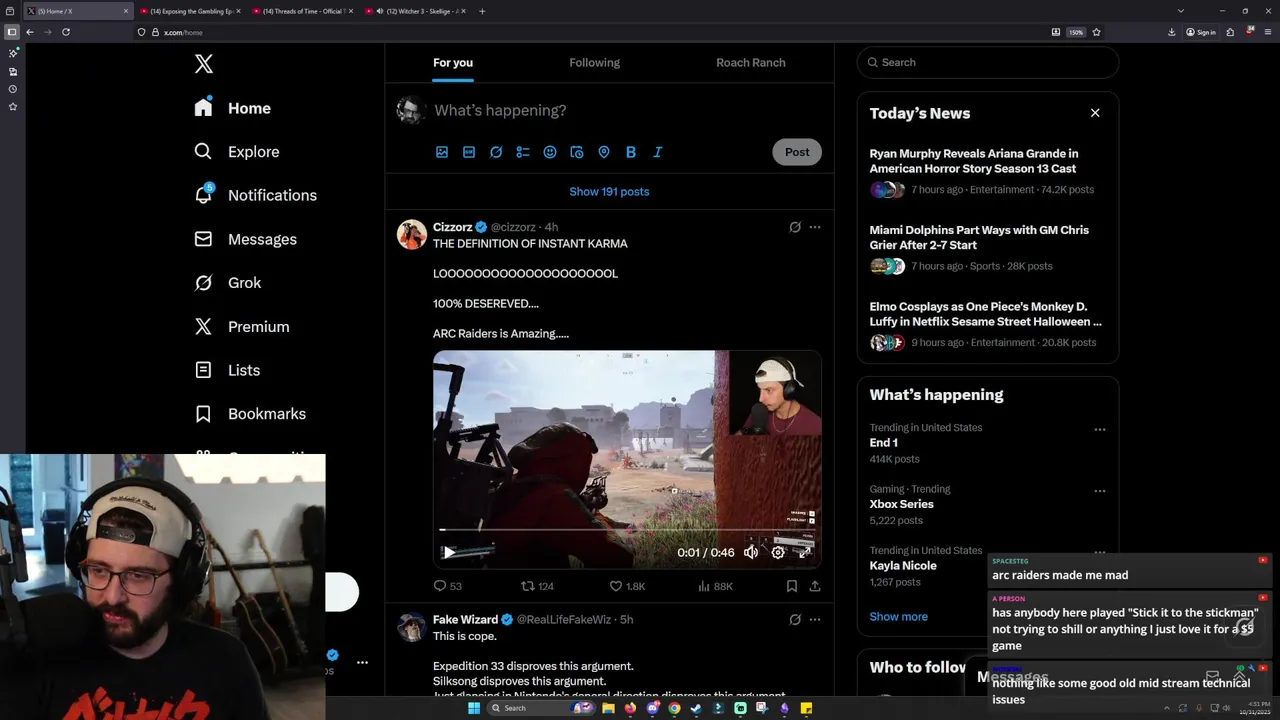The width and height of the screenshot is (1280, 720).
Task: Switch to Witcher 3 Skellige browser tab
Action: coord(413,11)
